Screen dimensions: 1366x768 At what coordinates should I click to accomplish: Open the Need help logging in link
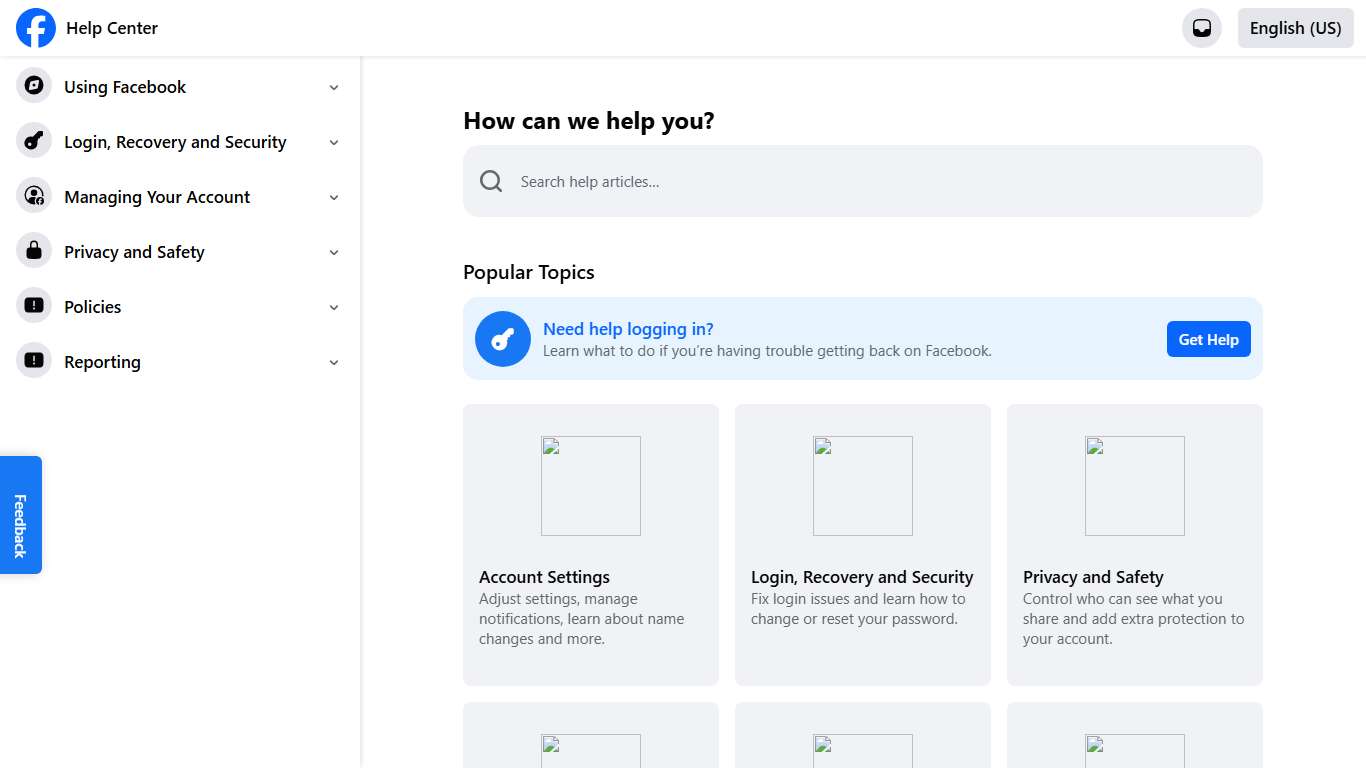click(x=628, y=328)
